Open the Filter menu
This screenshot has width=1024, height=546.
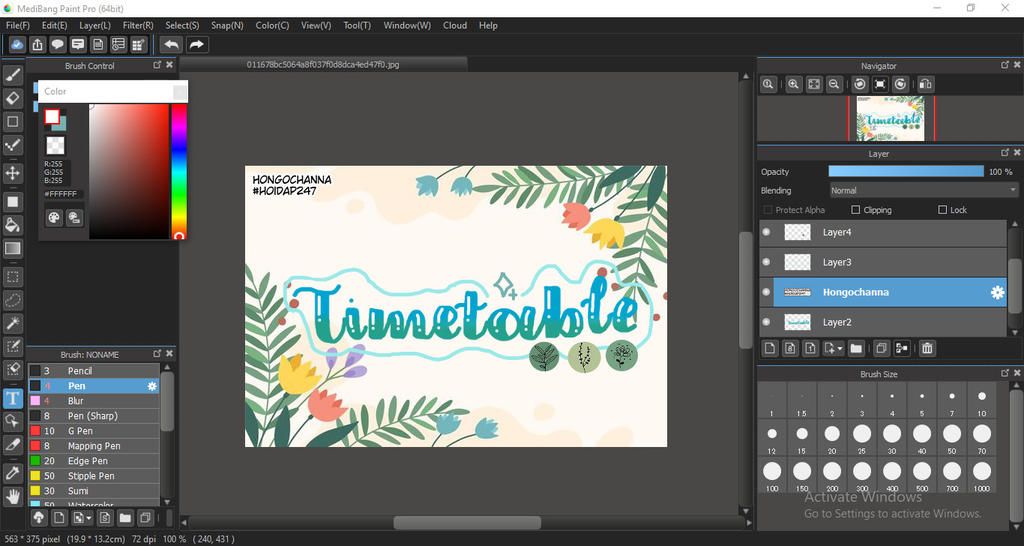(138, 25)
